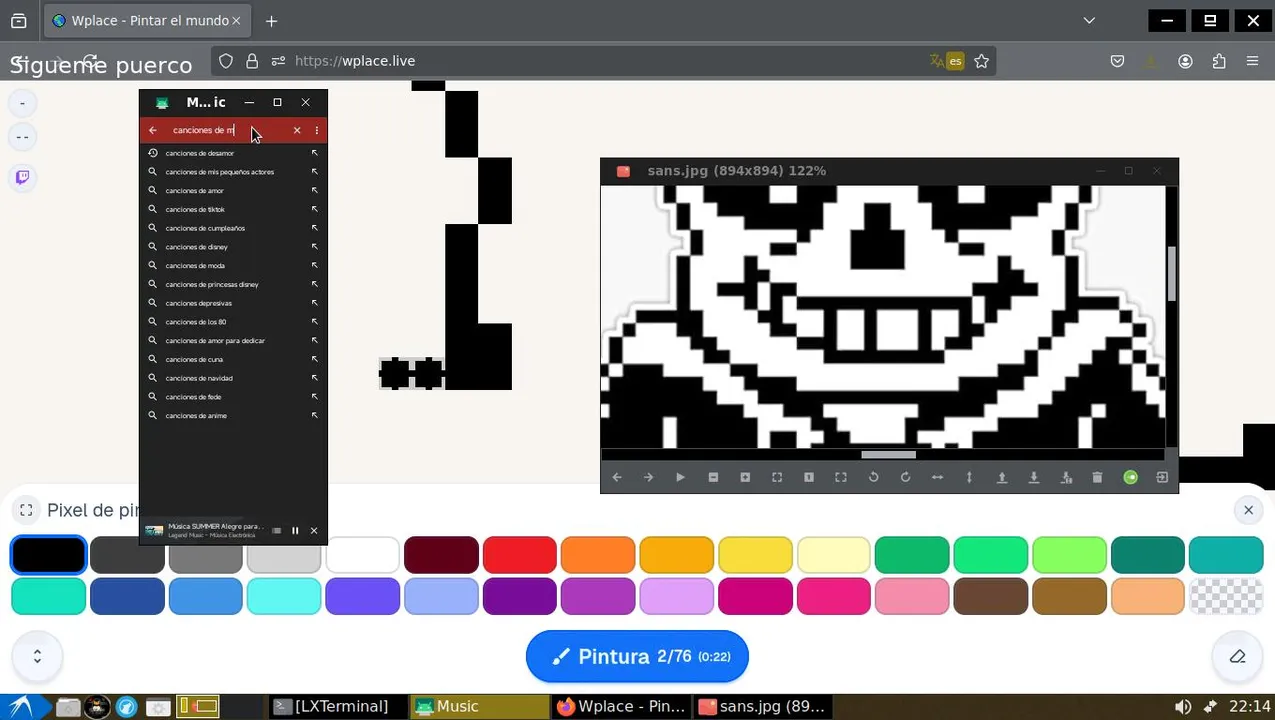The height and width of the screenshot is (720, 1275).
Task: Expand the palette with the up-down chevron
Action: point(37,657)
